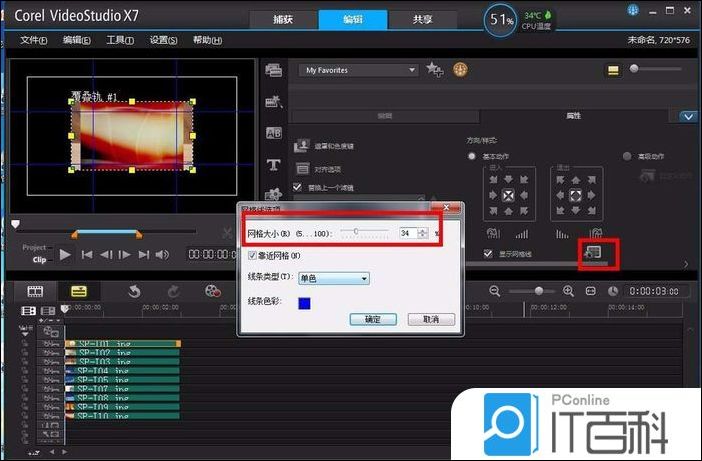The width and height of the screenshot is (702, 461).
Task: Open the Title (T) library panel
Action: 272,165
